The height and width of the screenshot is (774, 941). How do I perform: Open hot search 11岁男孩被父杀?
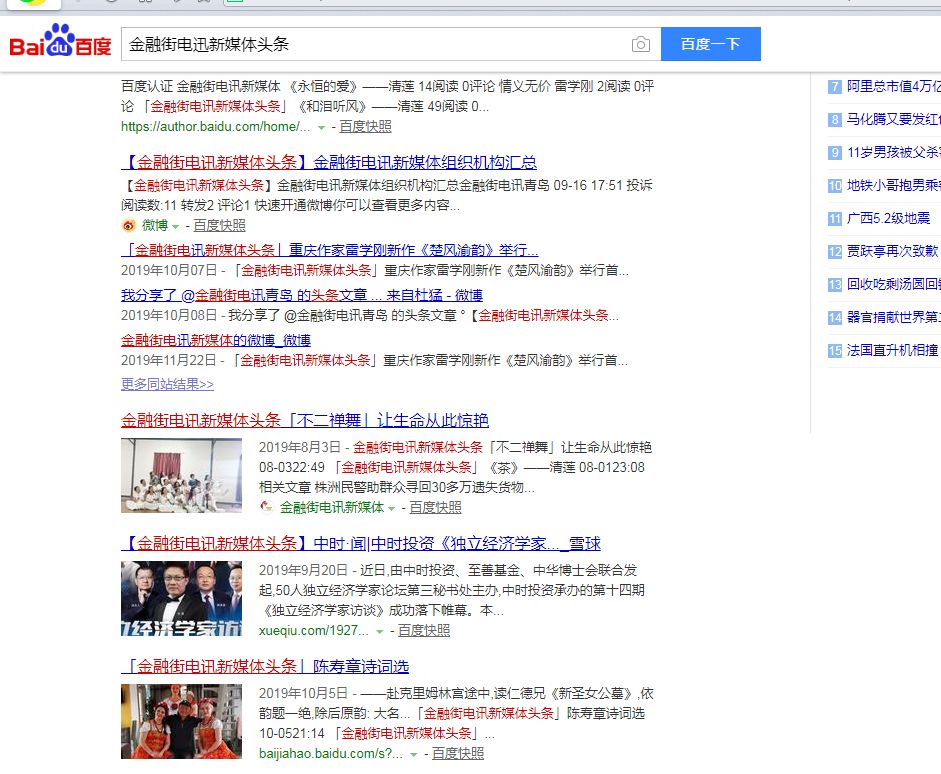(x=894, y=152)
